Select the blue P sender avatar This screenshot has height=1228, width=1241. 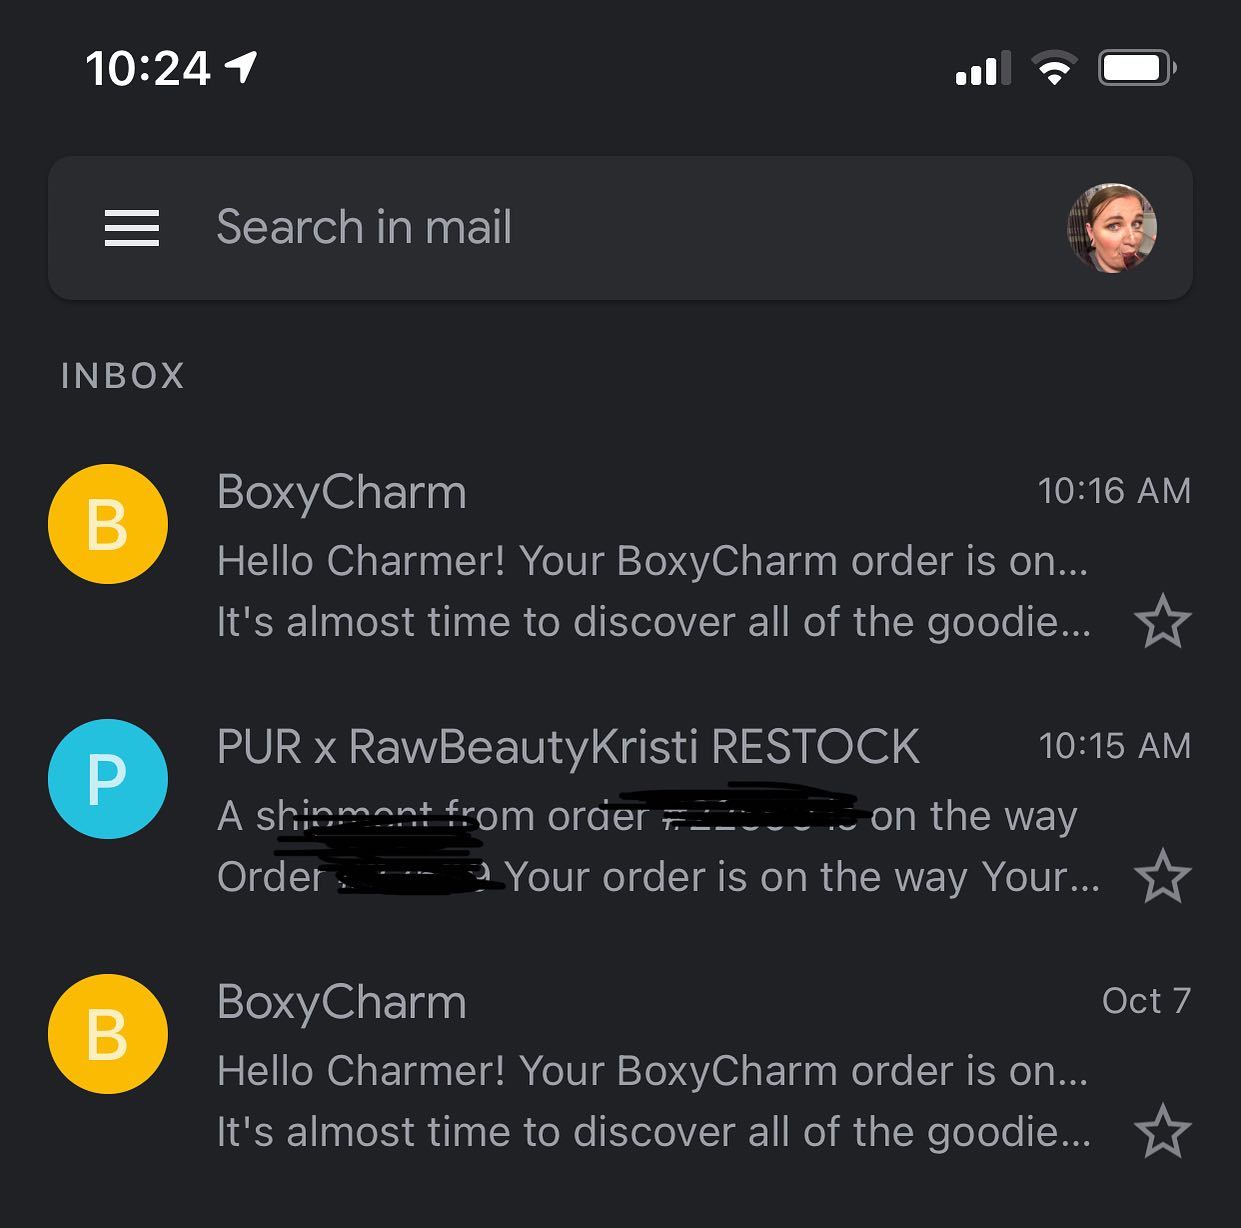108,779
